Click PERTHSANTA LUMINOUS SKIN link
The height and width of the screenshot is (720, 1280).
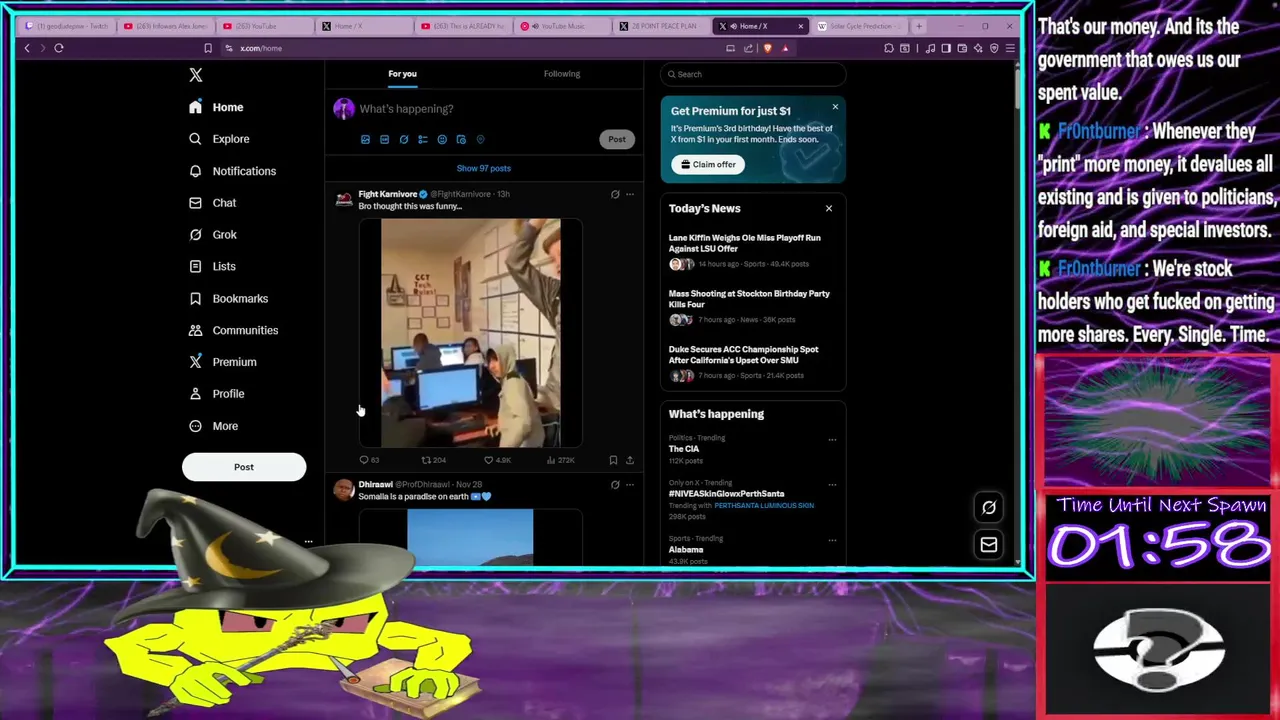tap(764, 506)
